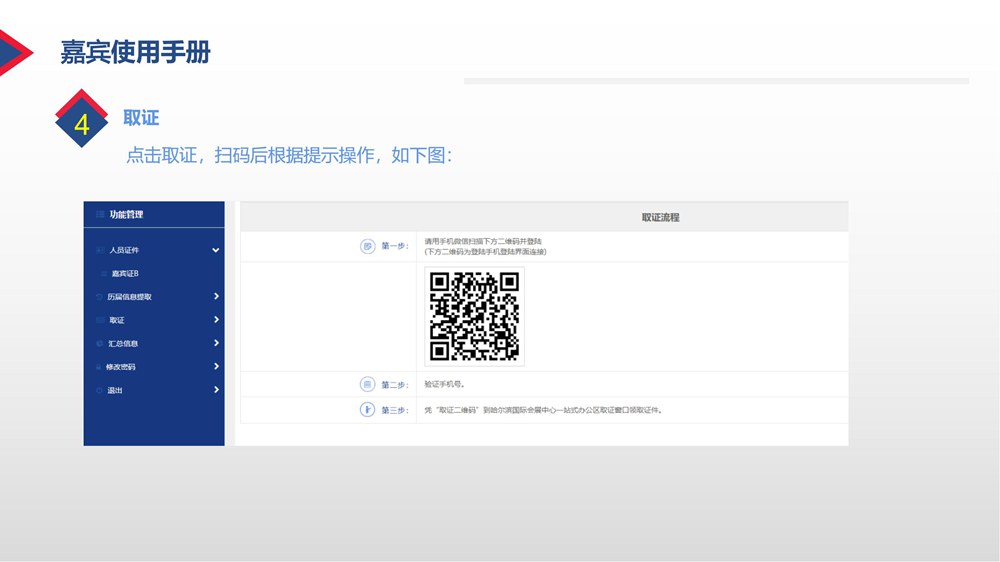Click the circular 第三步 step icon

[367, 410]
